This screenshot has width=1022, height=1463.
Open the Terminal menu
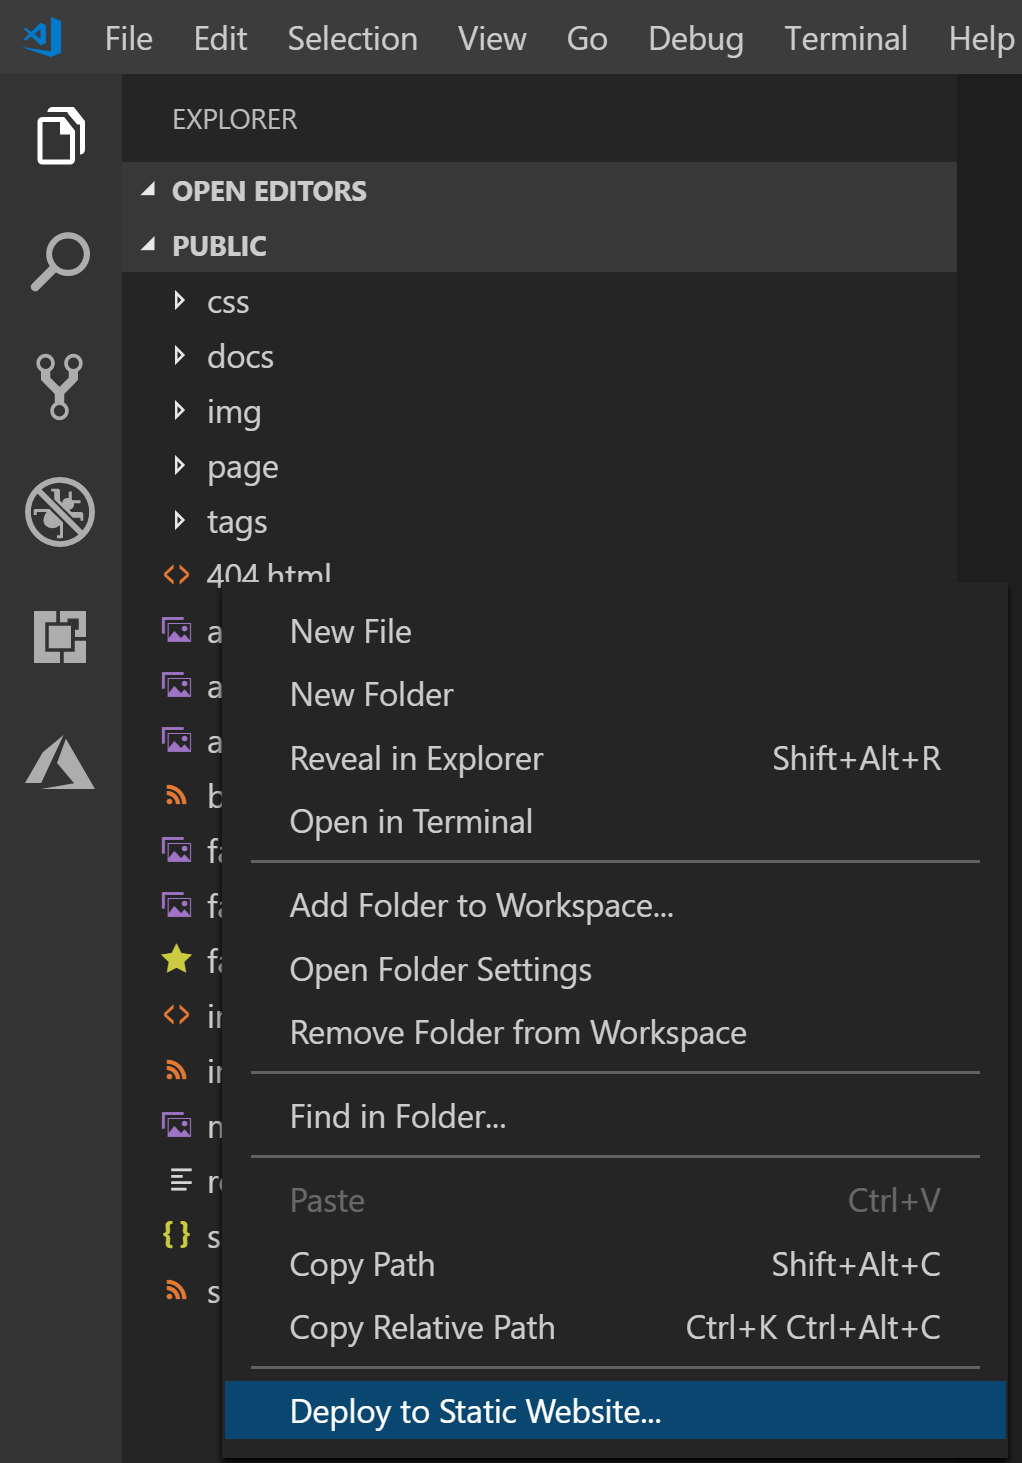[x=846, y=38]
